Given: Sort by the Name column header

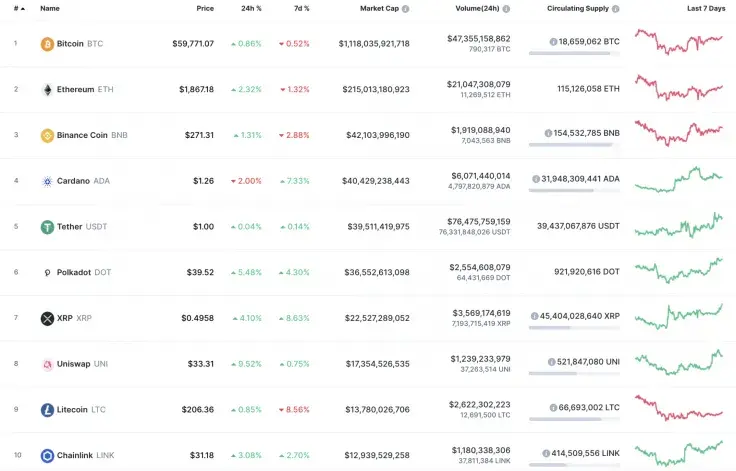Looking at the screenshot, I should click(x=50, y=8).
